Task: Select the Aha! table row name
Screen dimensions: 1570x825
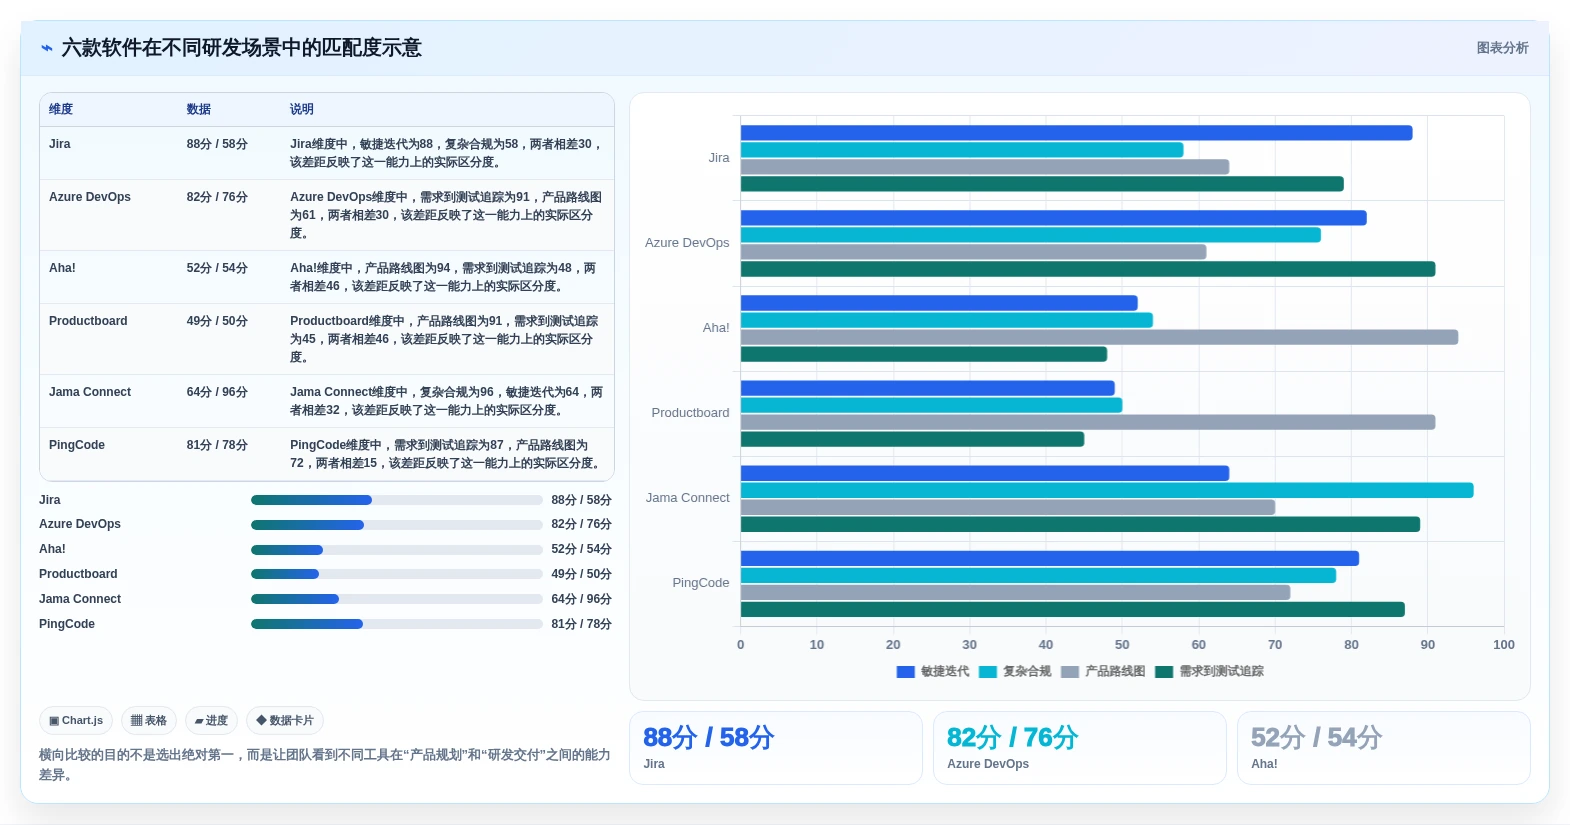Action: pos(62,268)
